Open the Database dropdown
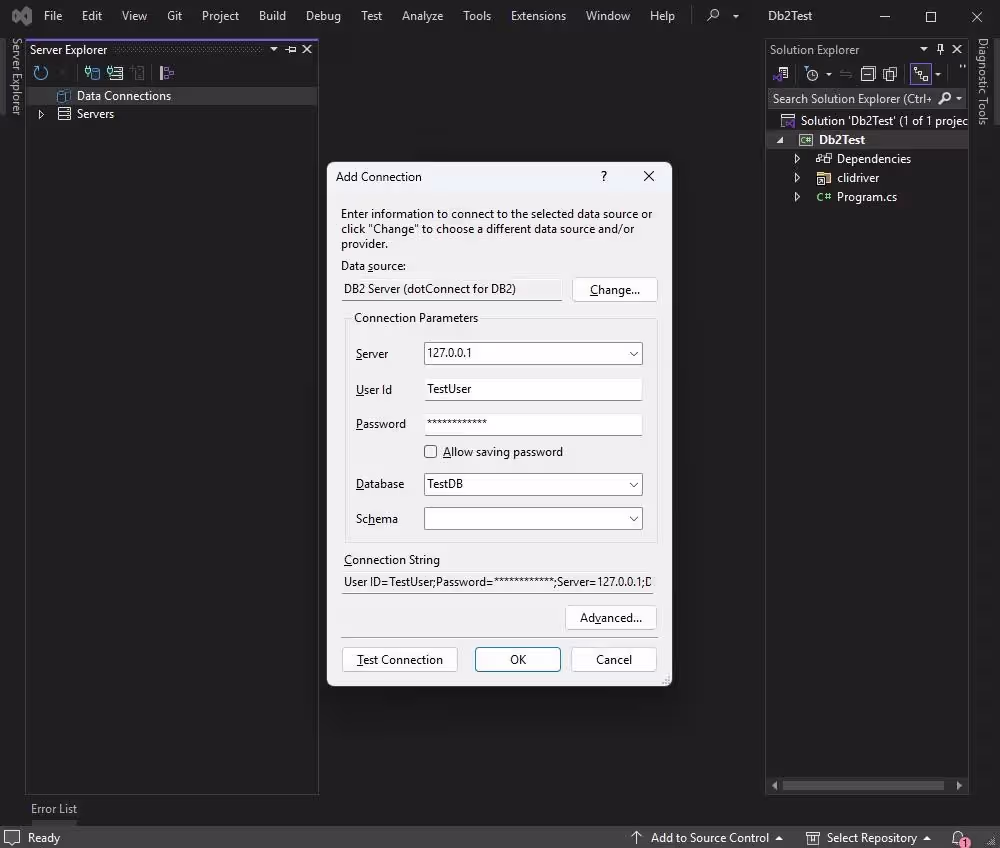 633,485
